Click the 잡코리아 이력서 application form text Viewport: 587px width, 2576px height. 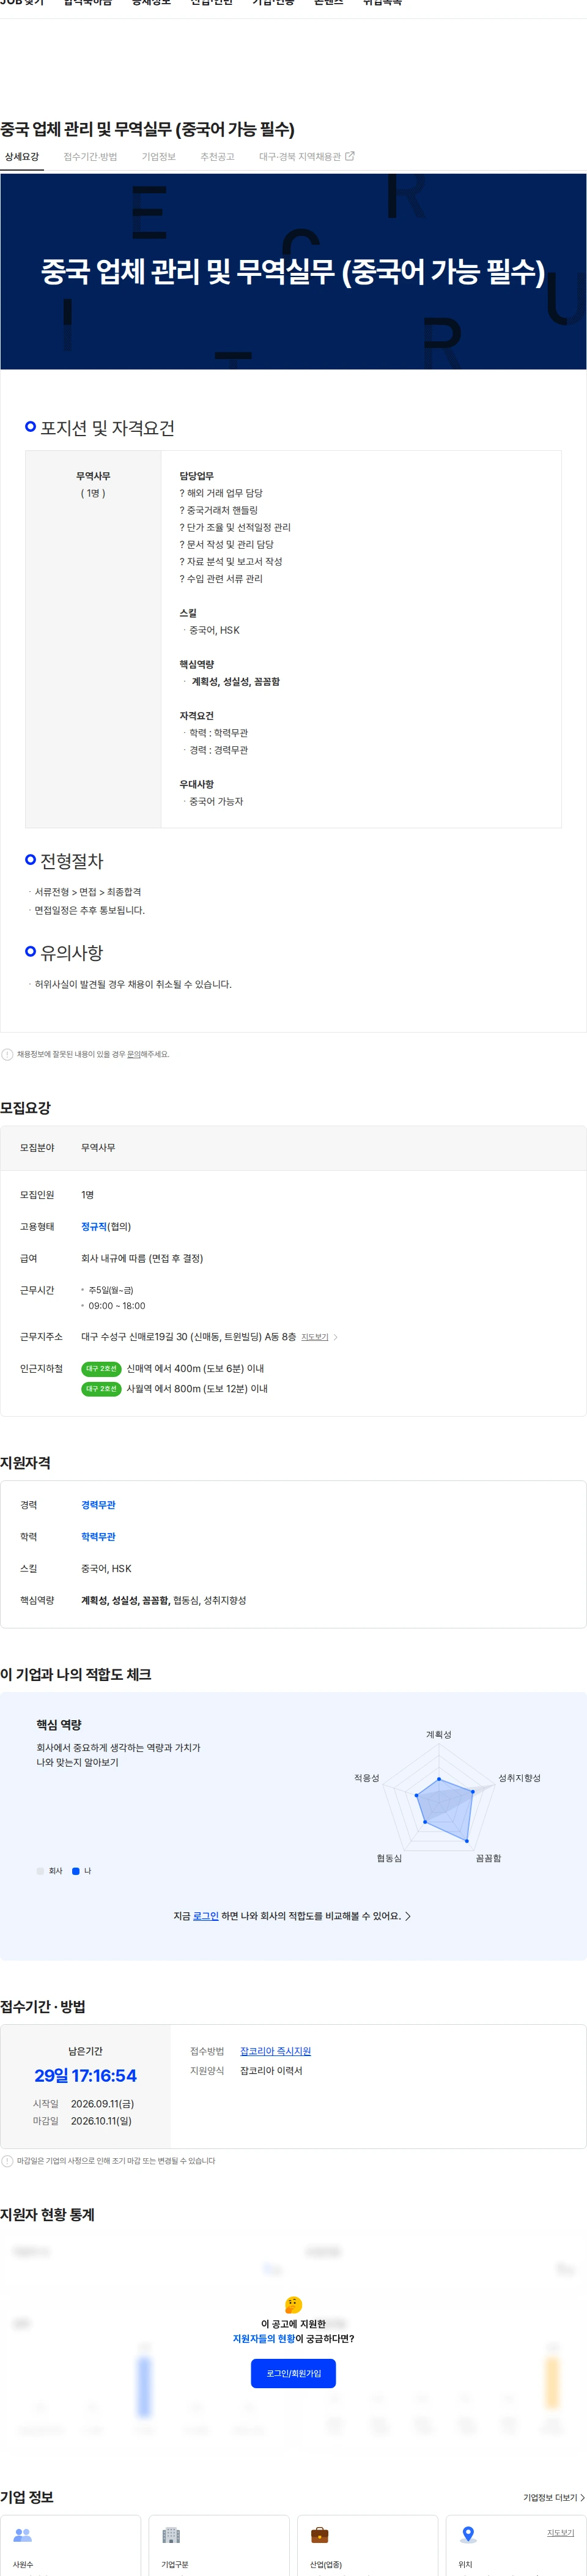coord(271,2071)
